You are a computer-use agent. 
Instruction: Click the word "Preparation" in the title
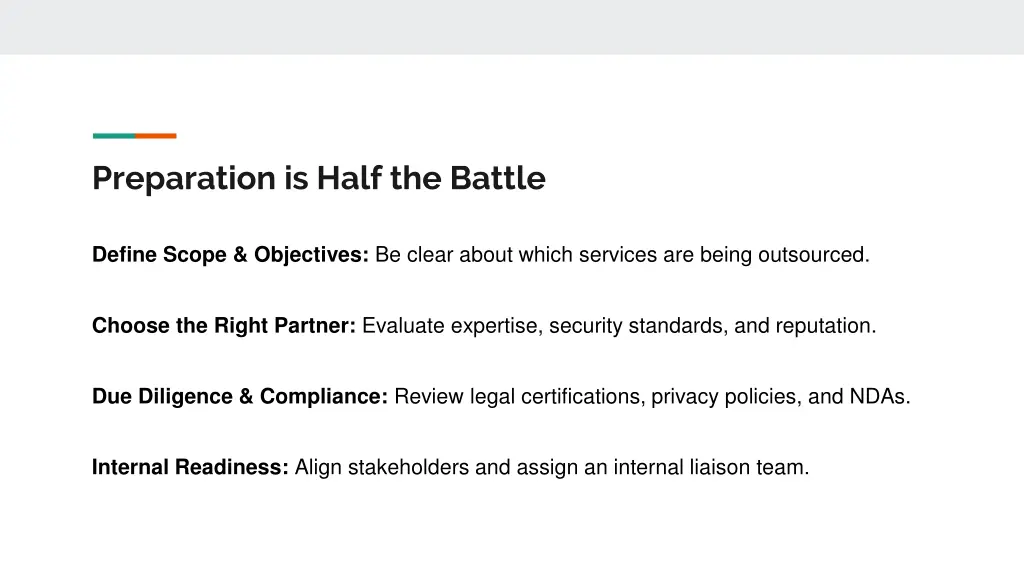tap(184, 179)
